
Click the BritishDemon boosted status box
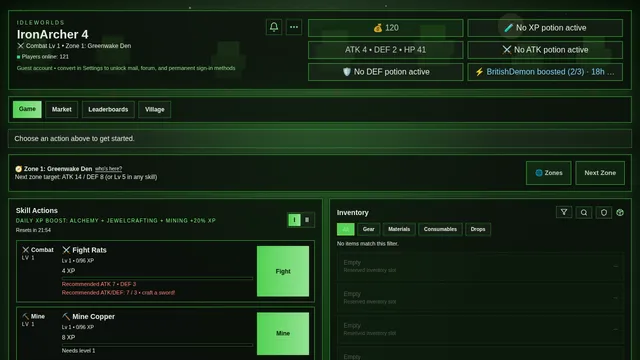click(x=545, y=72)
